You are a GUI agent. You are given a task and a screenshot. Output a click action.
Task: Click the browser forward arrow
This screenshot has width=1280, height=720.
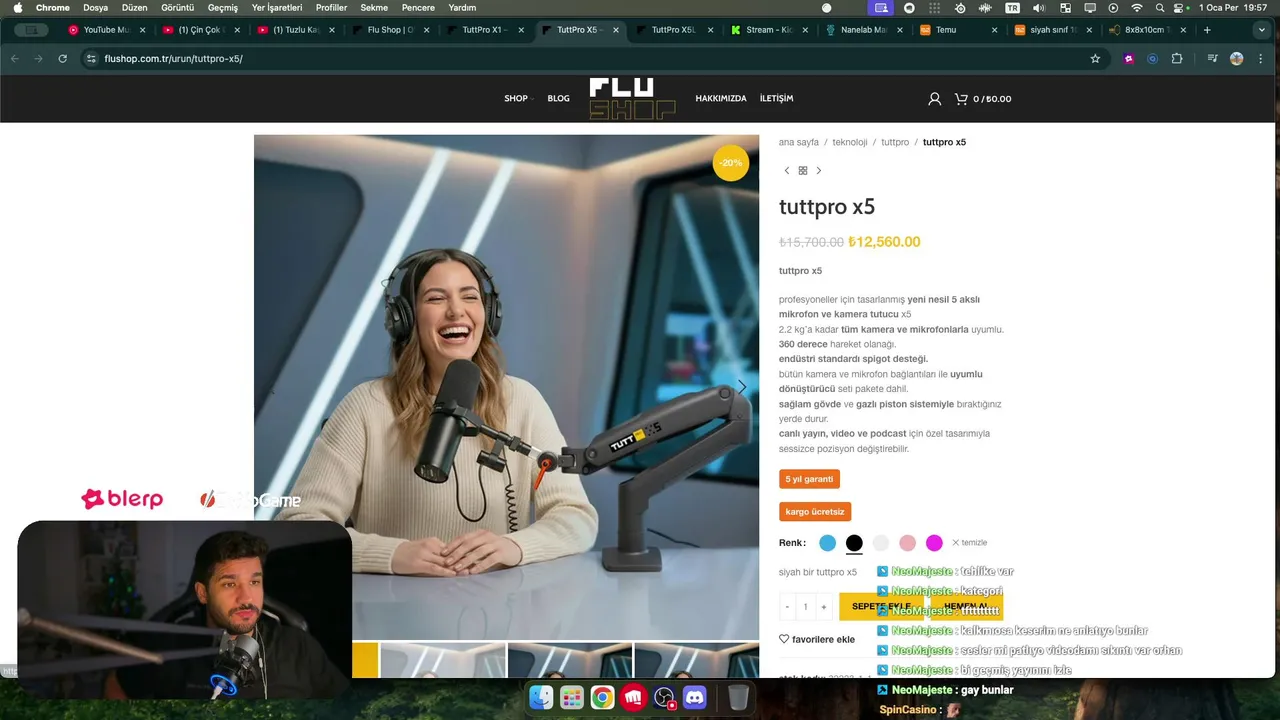point(38,59)
